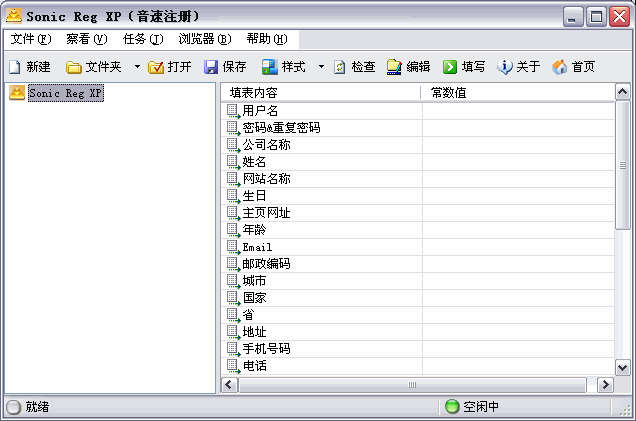Click the 打开 (Open) toolbar icon

tap(156, 67)
